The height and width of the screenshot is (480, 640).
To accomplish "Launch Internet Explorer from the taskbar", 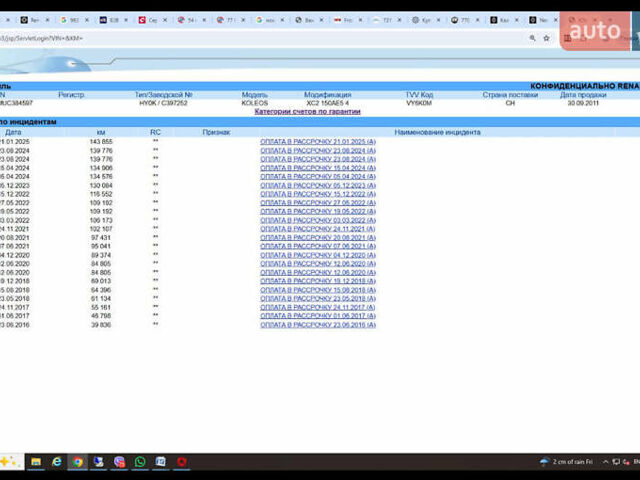I will point(57,462).
